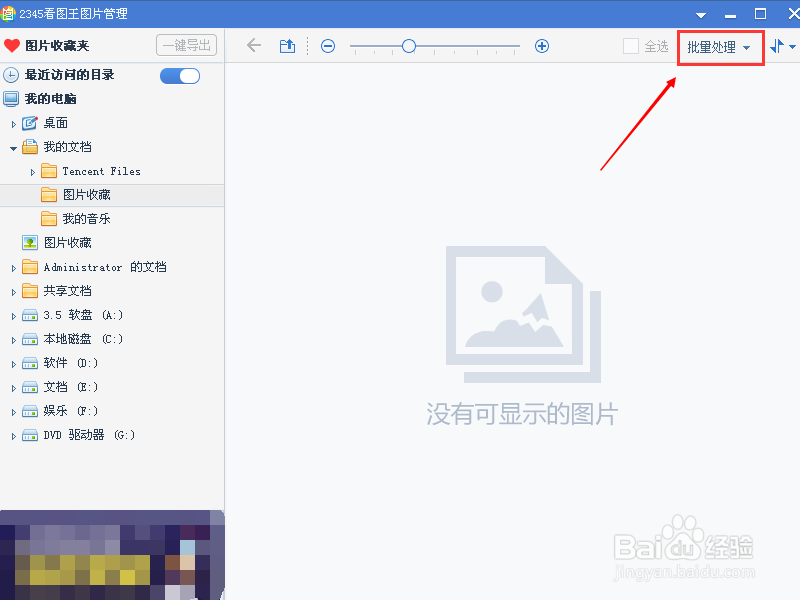Expand the 共享文档 node
This screenshot has width=800, height=600.
coord(13,292)
